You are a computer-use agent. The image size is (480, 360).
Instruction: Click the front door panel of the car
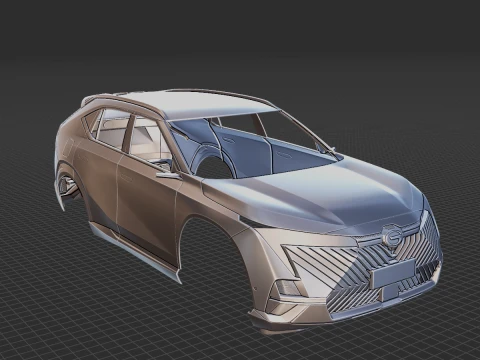[147, 210]
